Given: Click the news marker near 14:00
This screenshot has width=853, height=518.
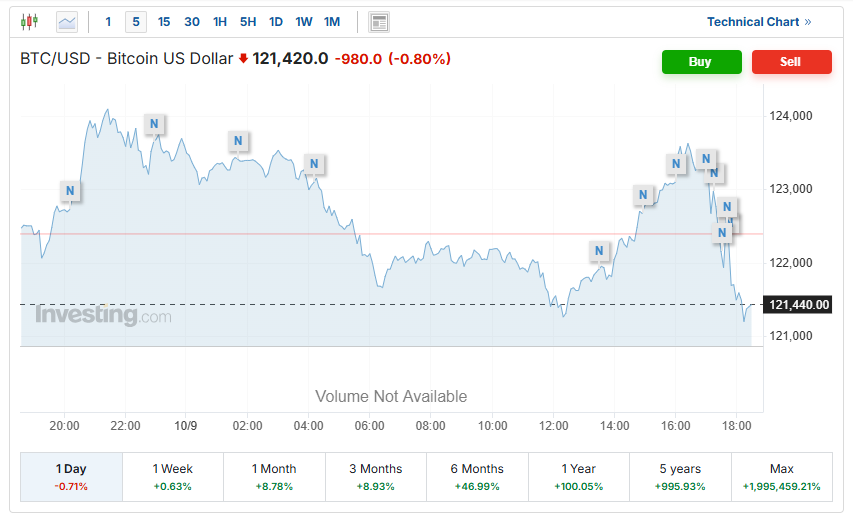Looking at the screenshot, I should coord(599,250).
